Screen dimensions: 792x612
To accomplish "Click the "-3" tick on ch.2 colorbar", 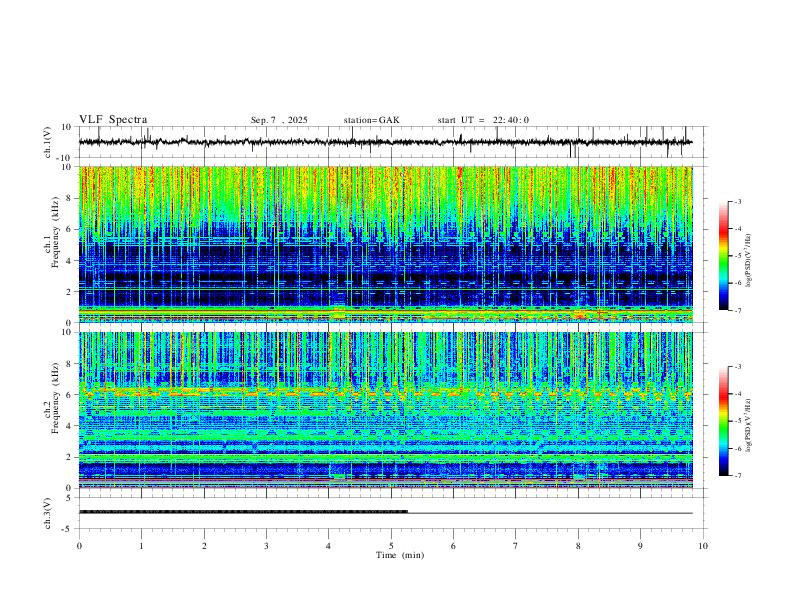I will (x=737, y=367).
